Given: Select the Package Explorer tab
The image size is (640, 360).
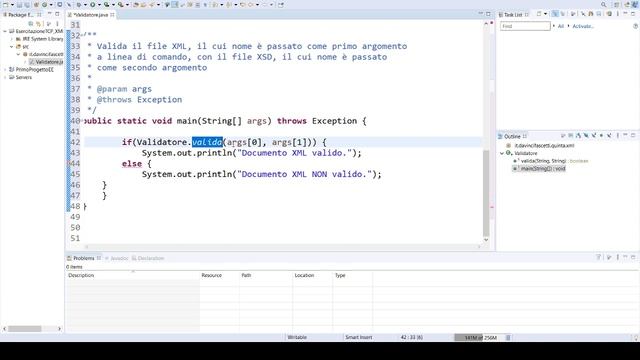Looking at the screenshot, I should pos(22,15).
